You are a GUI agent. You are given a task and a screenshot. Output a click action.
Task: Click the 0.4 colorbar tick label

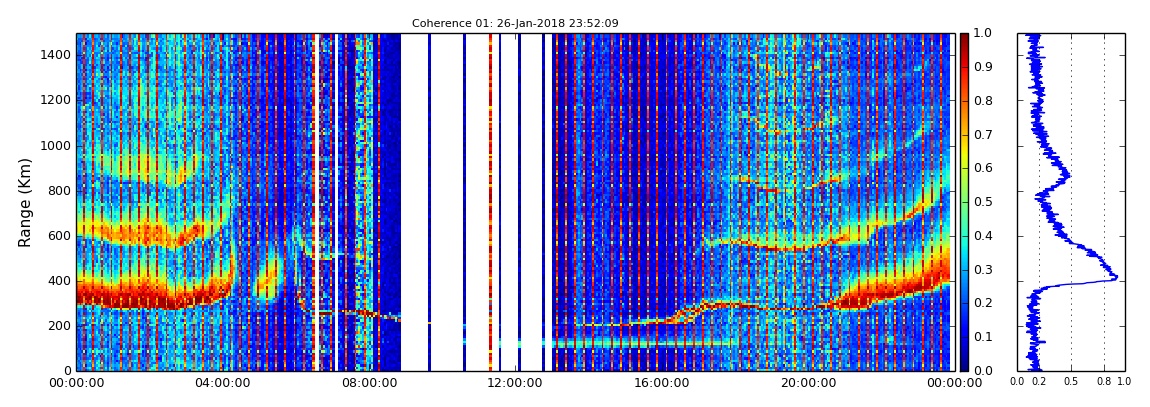pos(981,236)
